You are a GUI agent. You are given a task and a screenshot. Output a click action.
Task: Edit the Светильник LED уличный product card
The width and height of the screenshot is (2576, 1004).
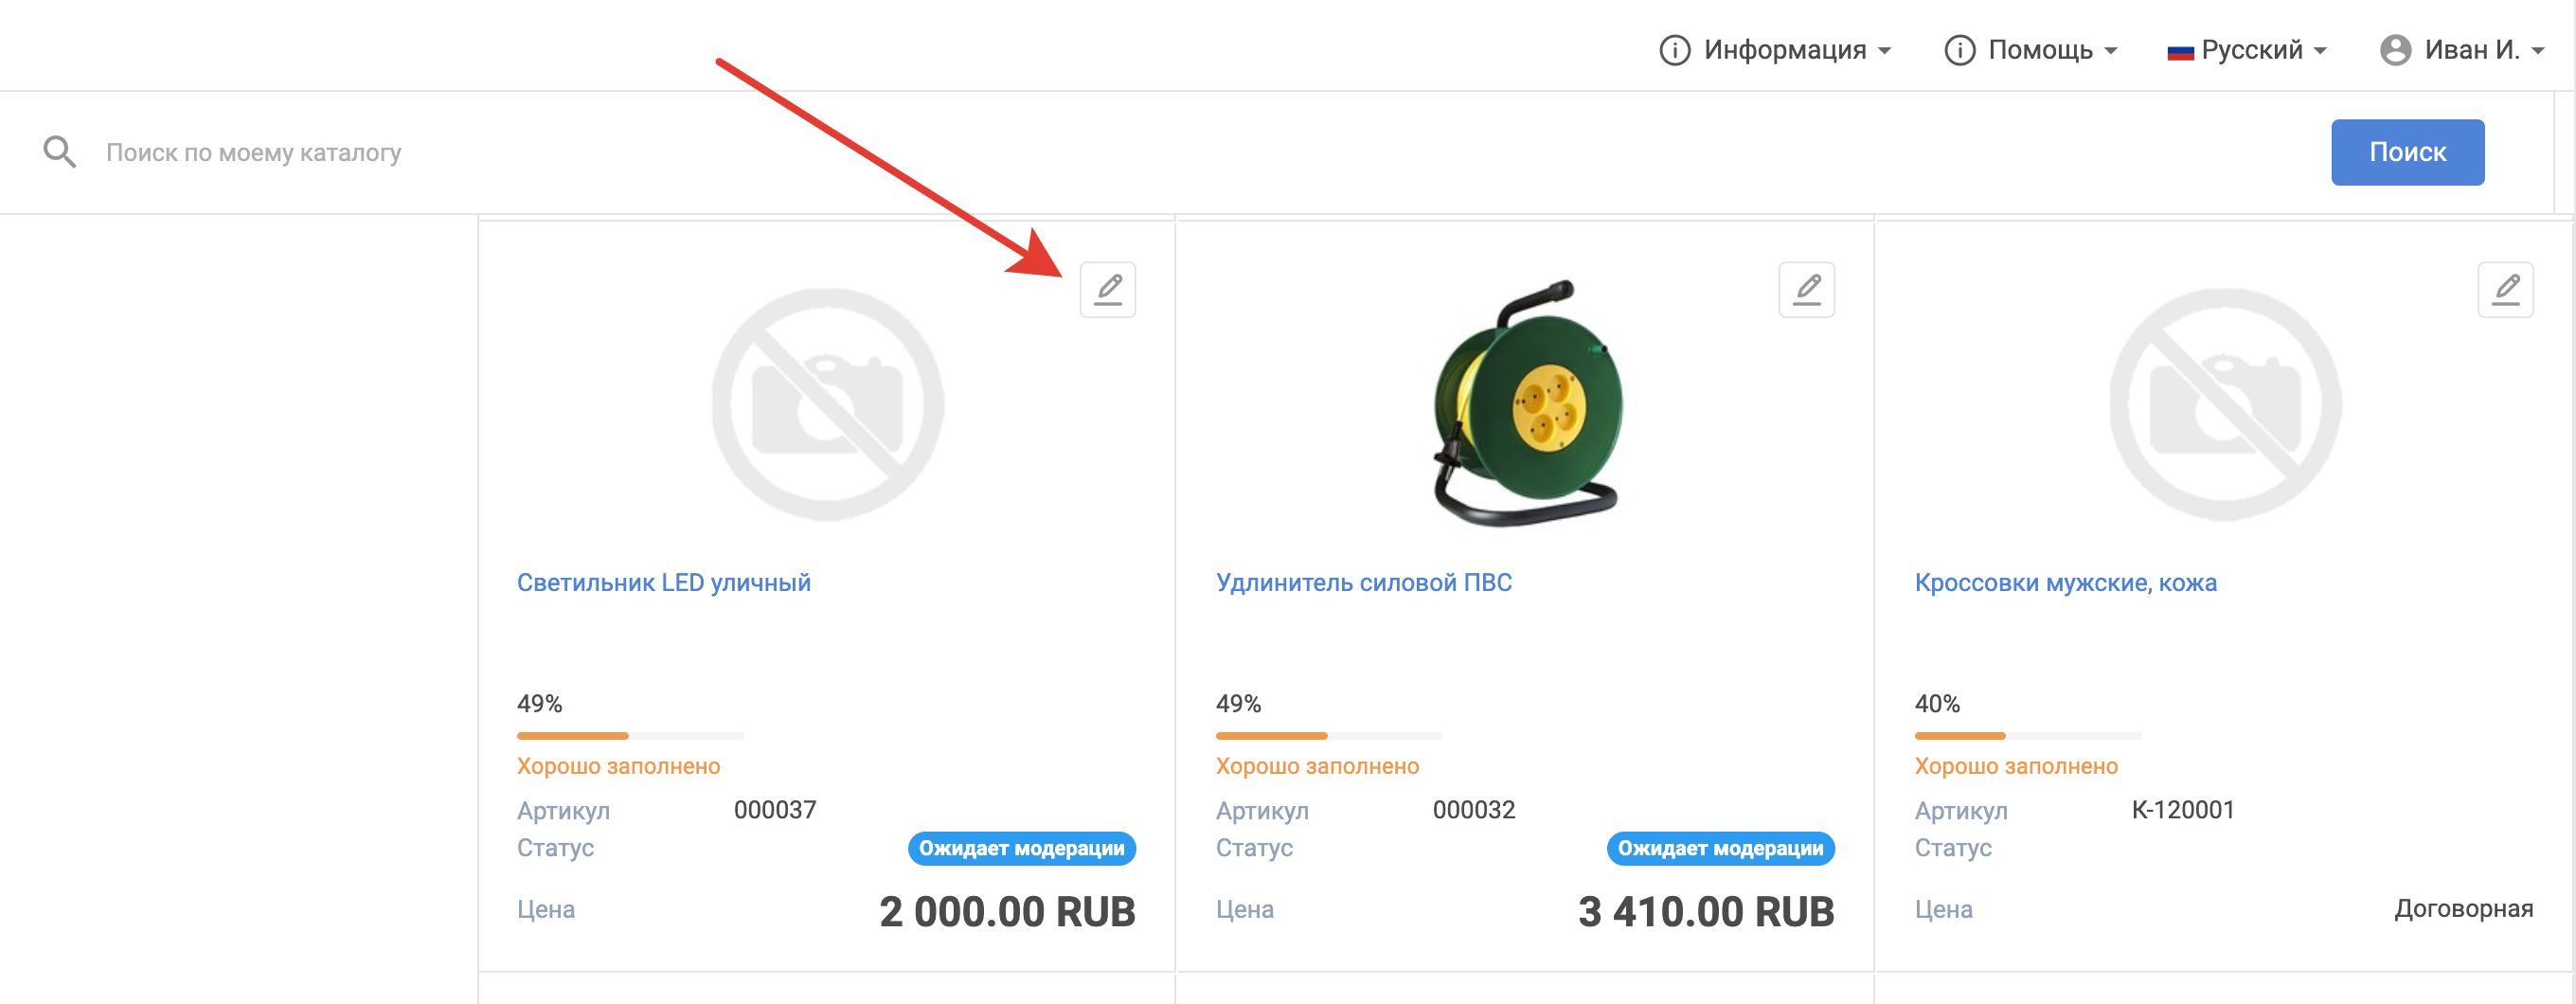click(x=1107, y=290)
